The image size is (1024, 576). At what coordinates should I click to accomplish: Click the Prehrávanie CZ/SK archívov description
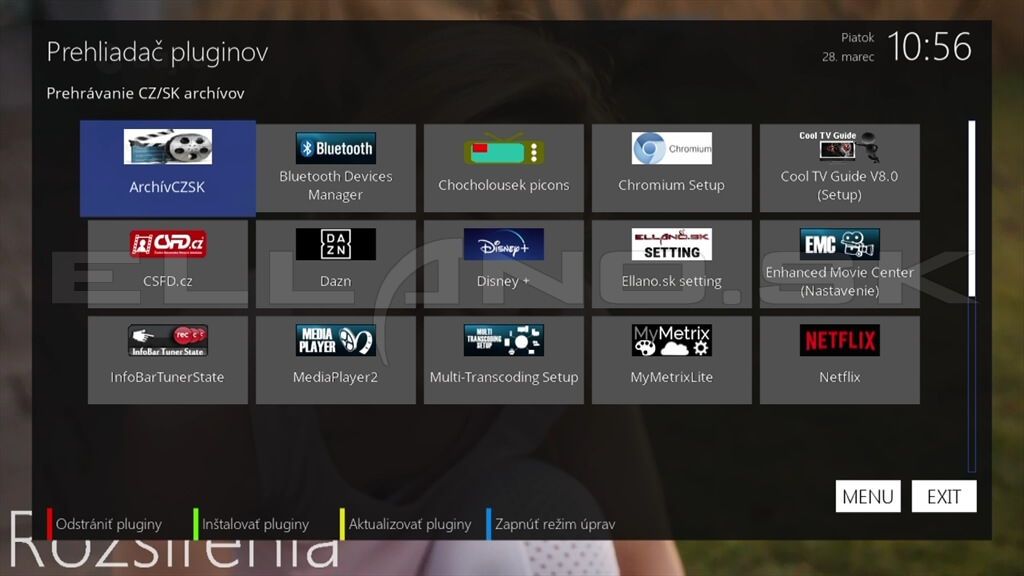tap(146, 93)
